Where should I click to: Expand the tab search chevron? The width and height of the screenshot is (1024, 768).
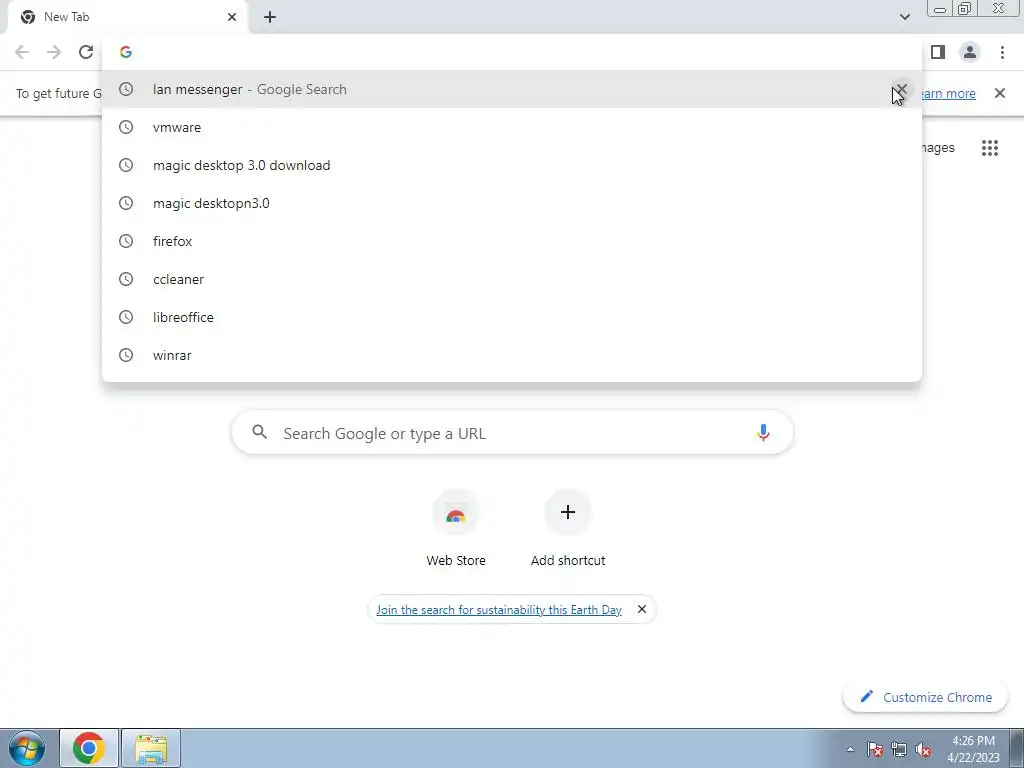[x=904, y=17]
